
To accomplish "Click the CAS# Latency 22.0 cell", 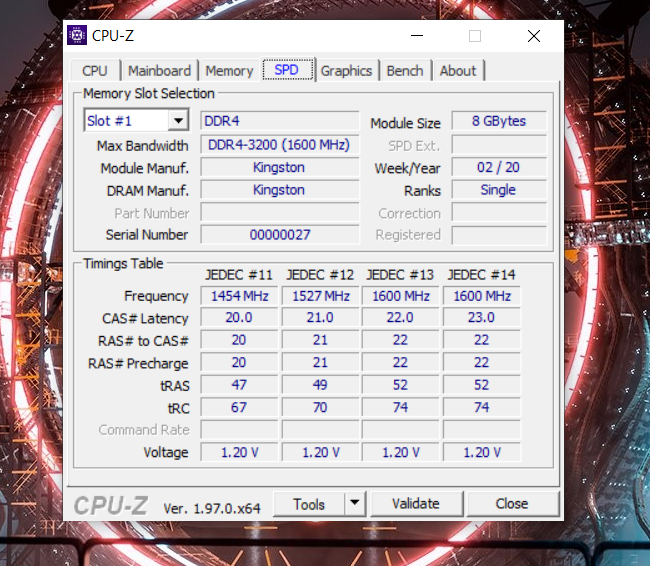I will (x=400, y=318).
